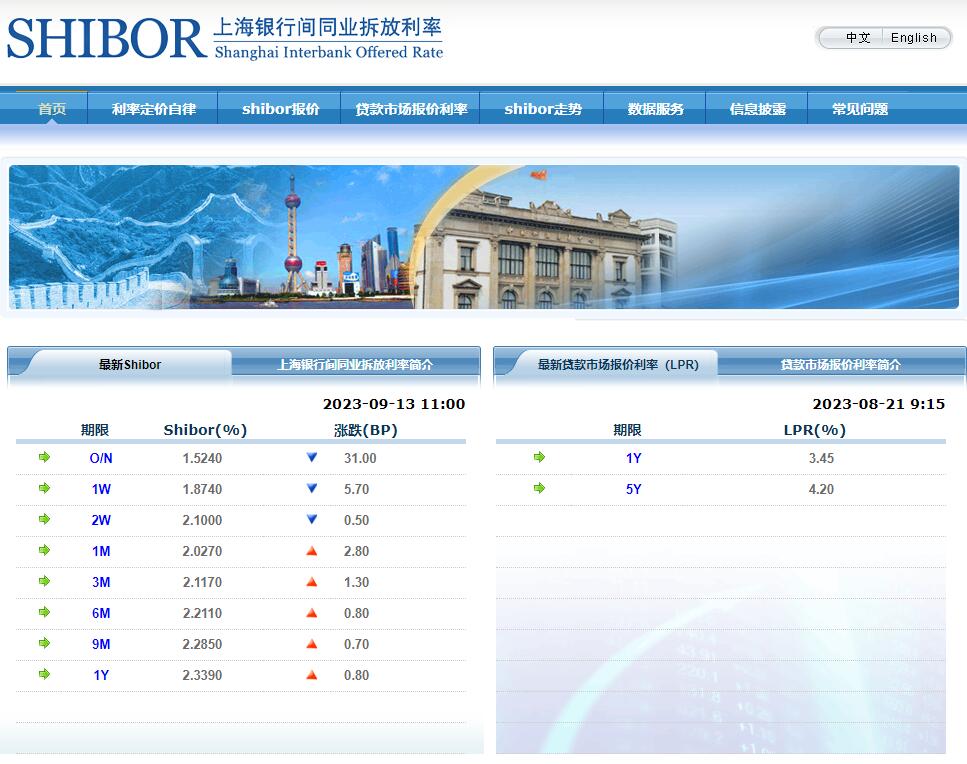Image resolution: width=967 pixels, height=764 pixels.
Task: Open 数据服务 menu in navigation bar
Action: [x=656, y=109]
